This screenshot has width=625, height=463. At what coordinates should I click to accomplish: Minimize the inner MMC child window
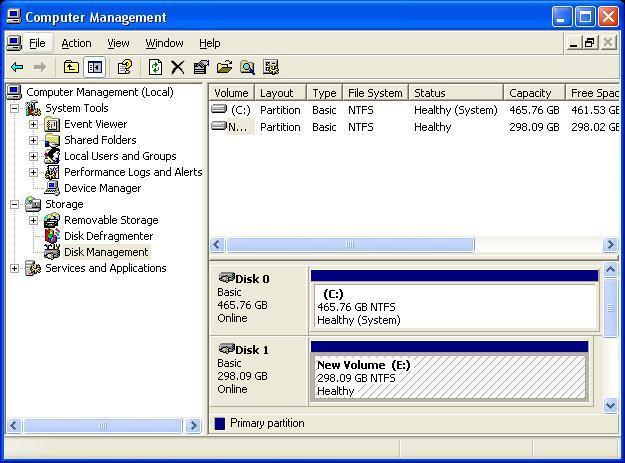coord(574,42)
